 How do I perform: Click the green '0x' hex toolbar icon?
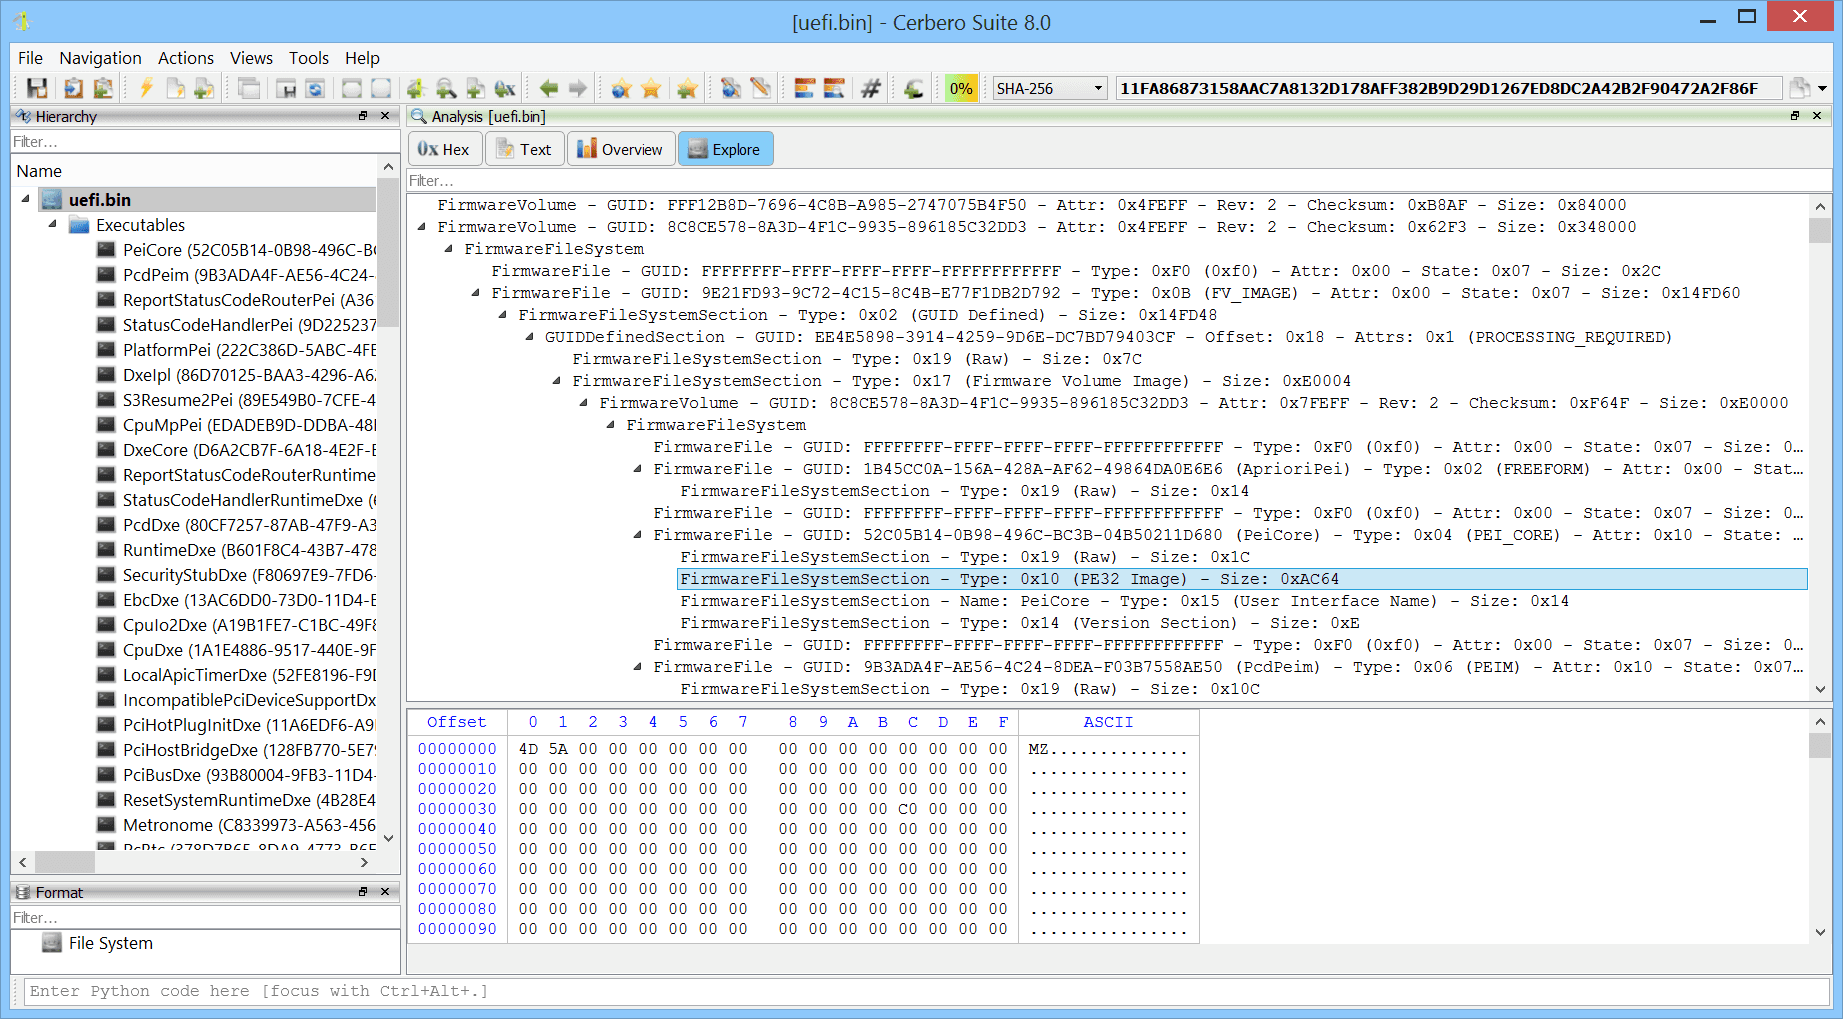[x=505, y=88]
